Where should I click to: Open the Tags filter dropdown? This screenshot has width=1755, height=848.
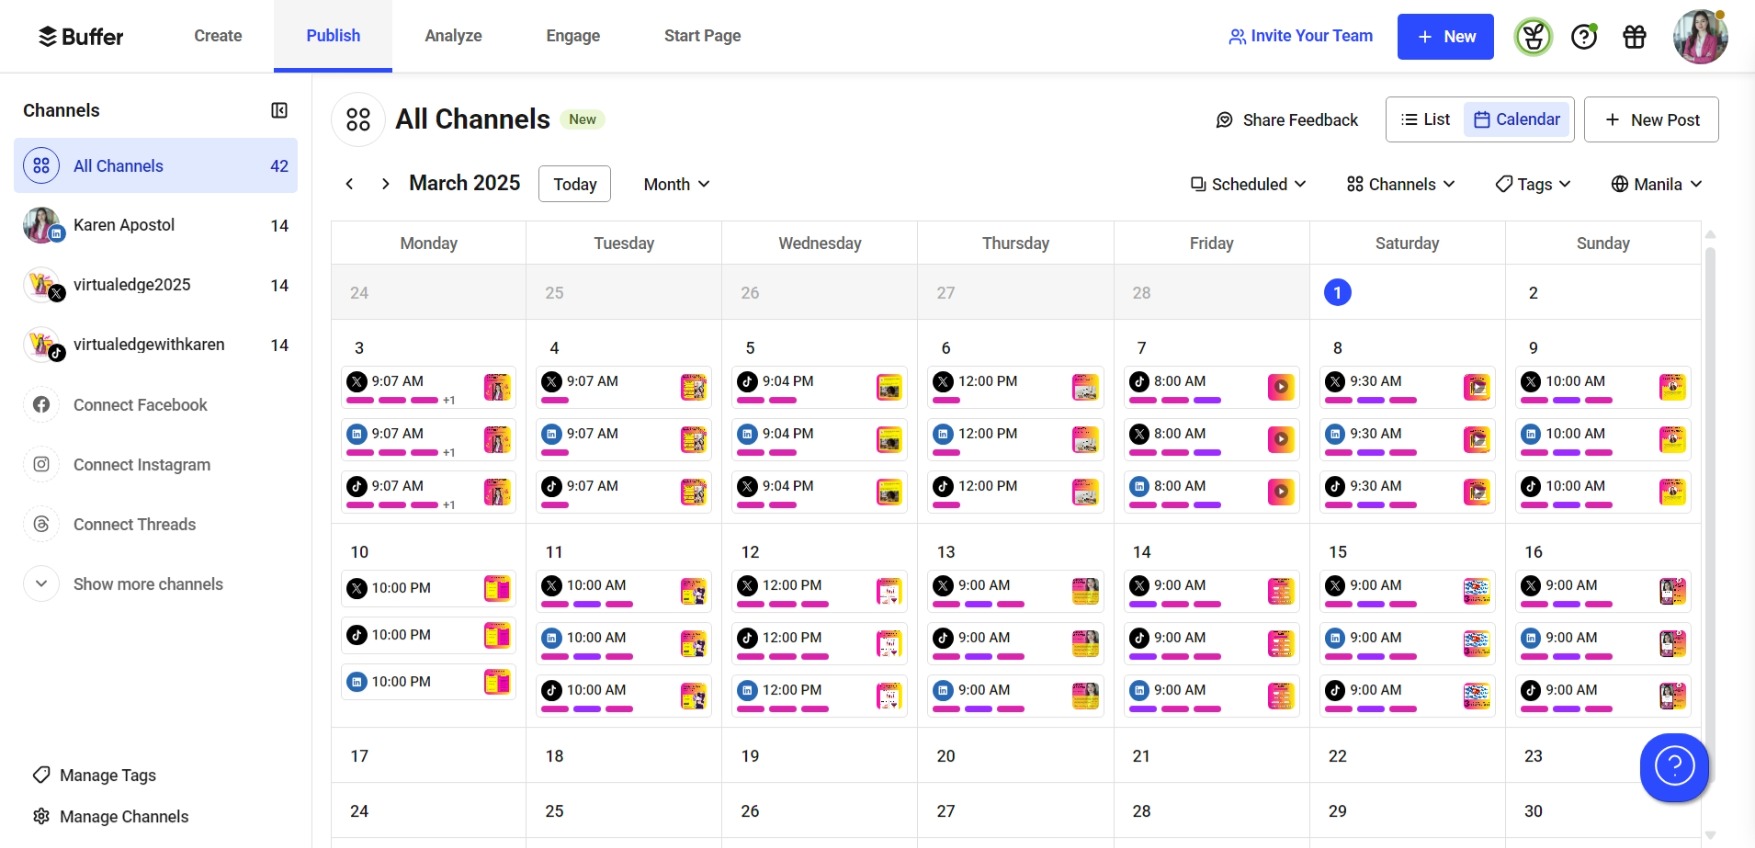pyautogui.click(x=1533, y=184)
